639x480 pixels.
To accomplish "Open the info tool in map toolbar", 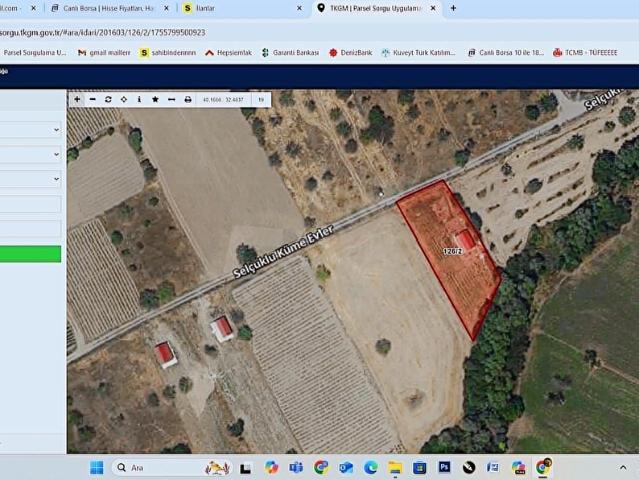I will [139, 100].
